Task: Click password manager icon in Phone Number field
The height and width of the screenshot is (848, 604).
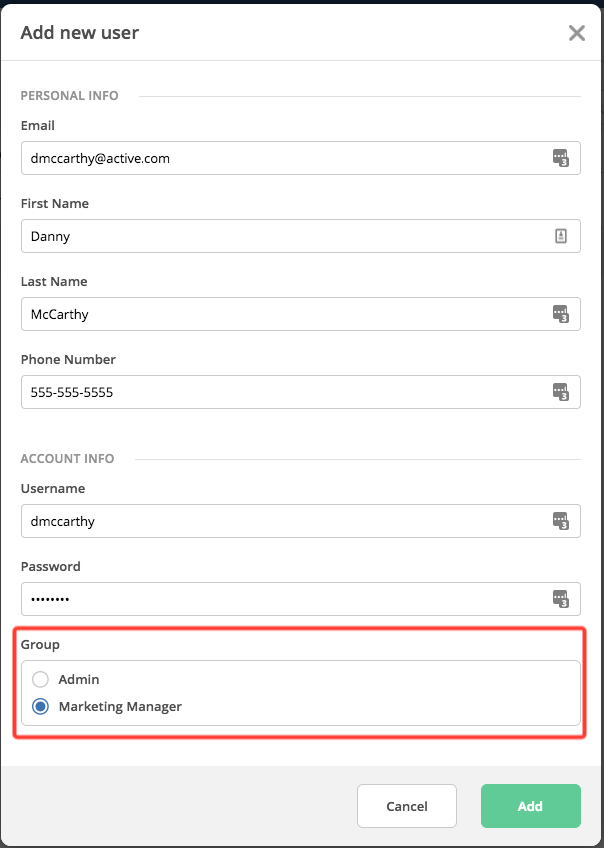Action: (x=561, y=392)
